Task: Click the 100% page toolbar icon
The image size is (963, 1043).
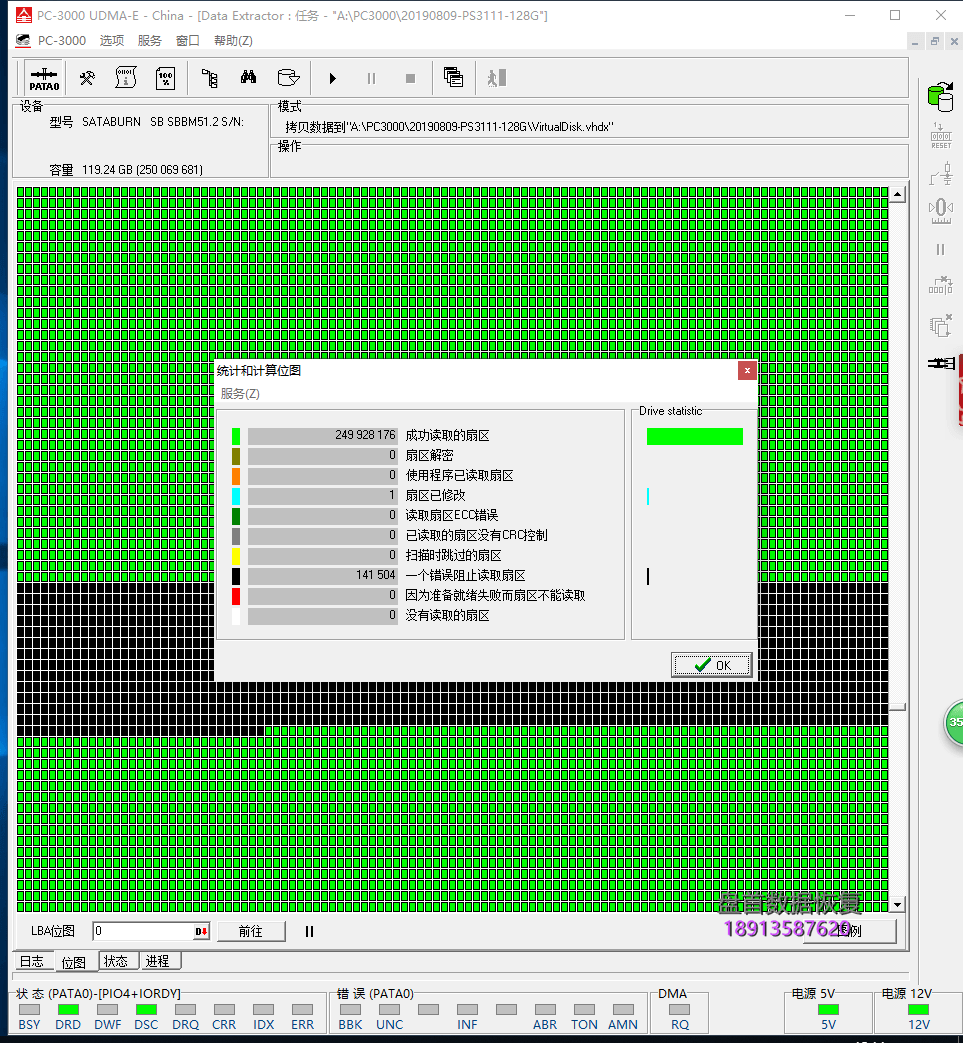Action: [166, 78]
